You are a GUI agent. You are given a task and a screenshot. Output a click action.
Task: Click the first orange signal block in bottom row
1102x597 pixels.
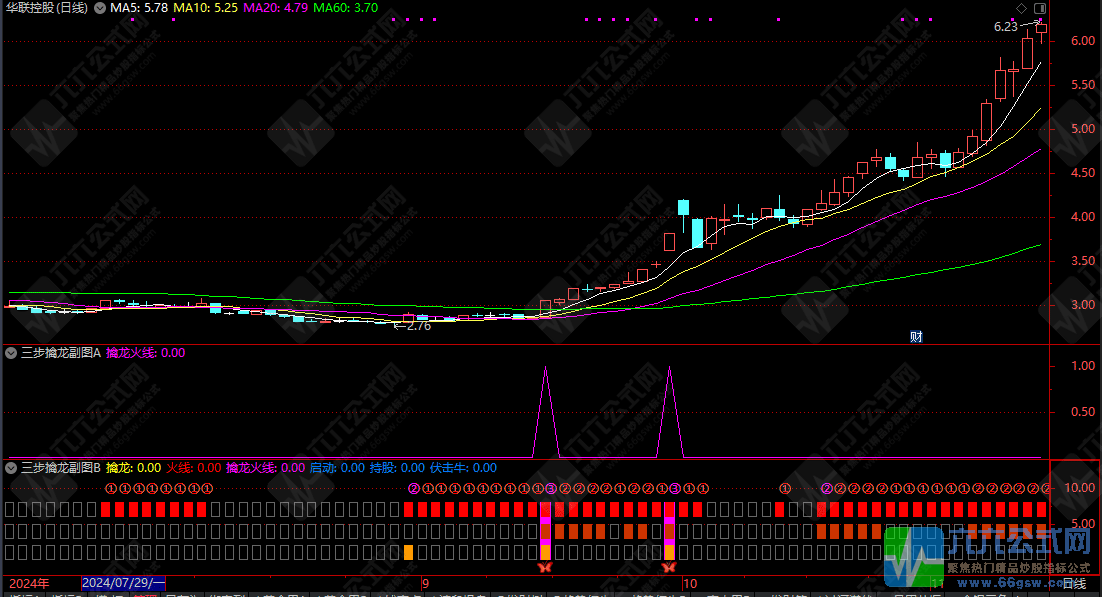coord(408,552)
